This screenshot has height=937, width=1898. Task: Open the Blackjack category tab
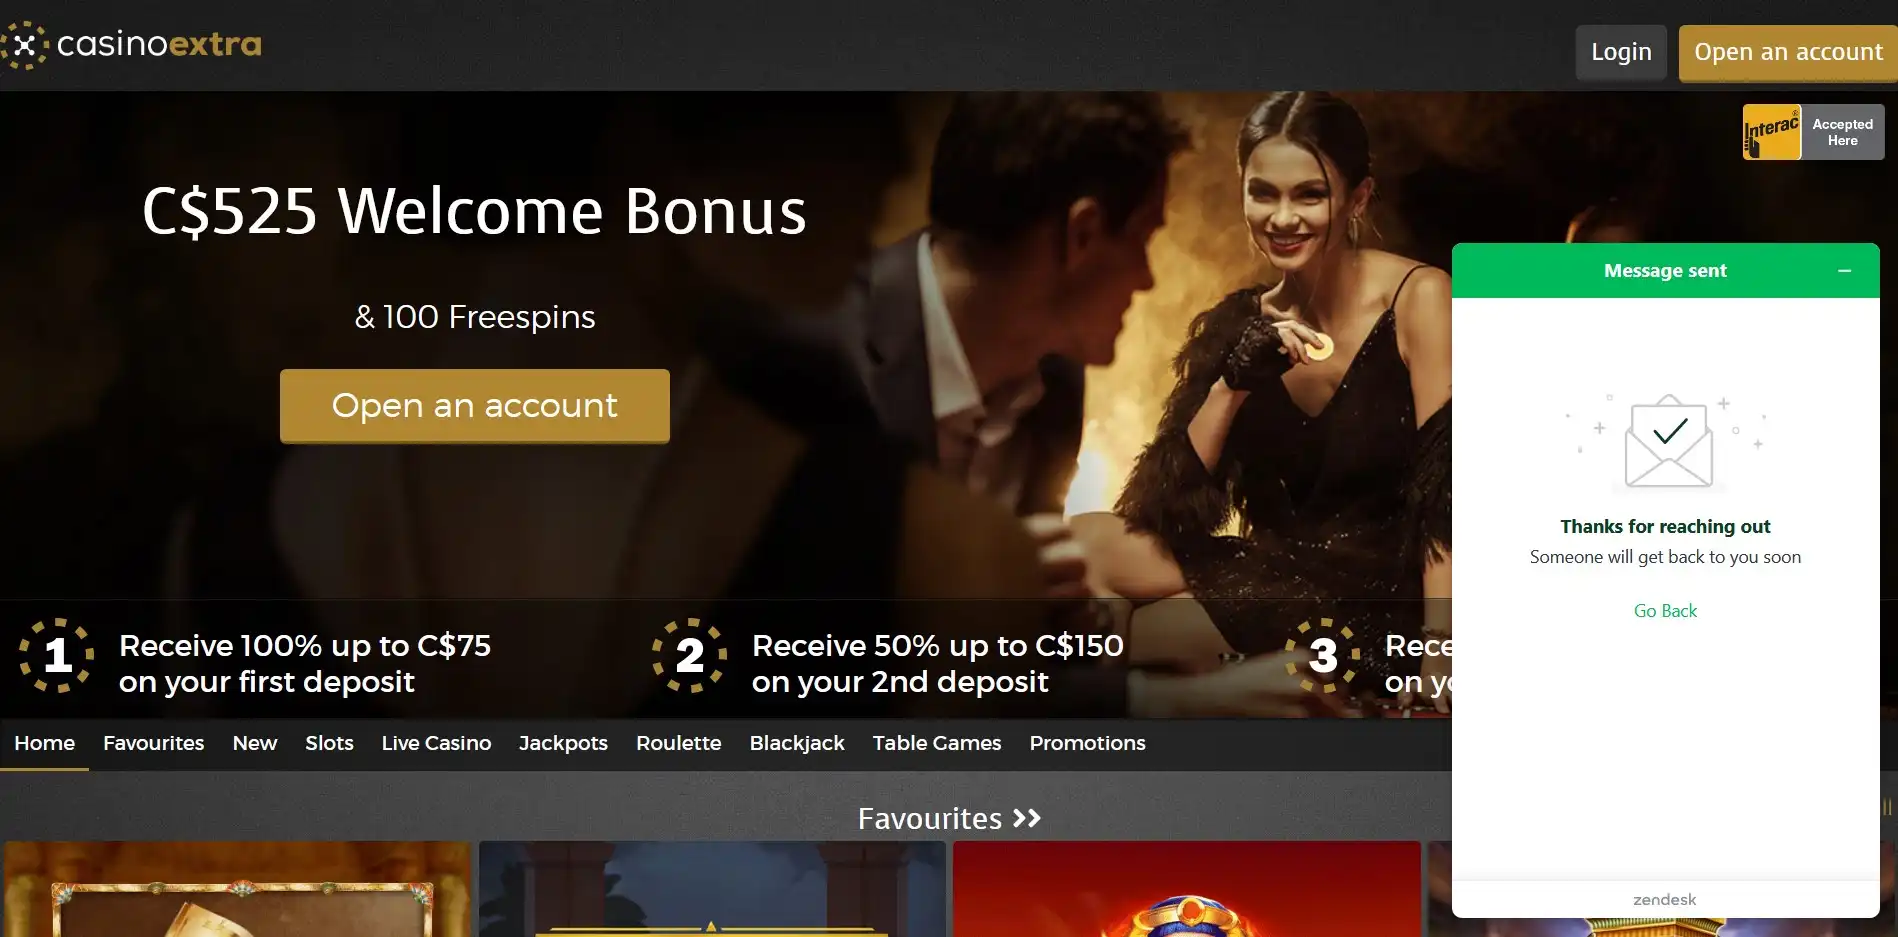point(797,743)
